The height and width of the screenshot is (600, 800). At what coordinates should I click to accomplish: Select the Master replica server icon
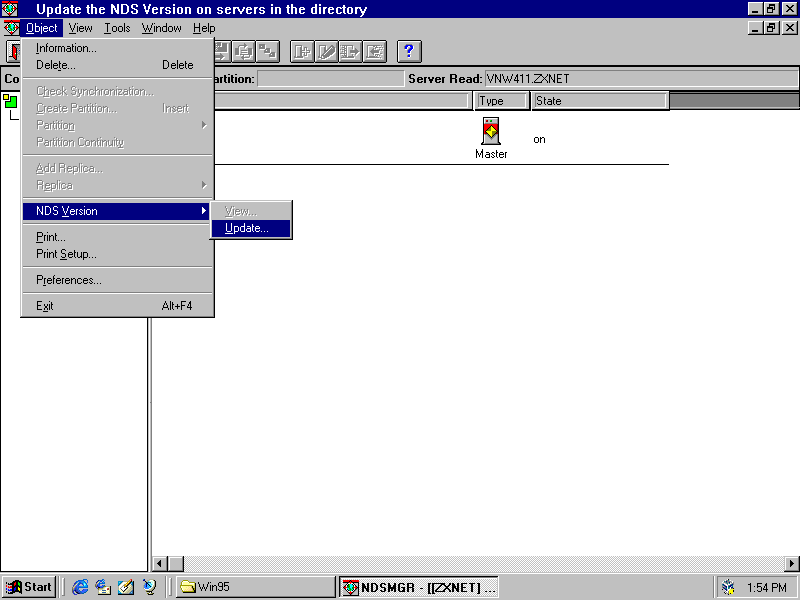click(491, 131)
